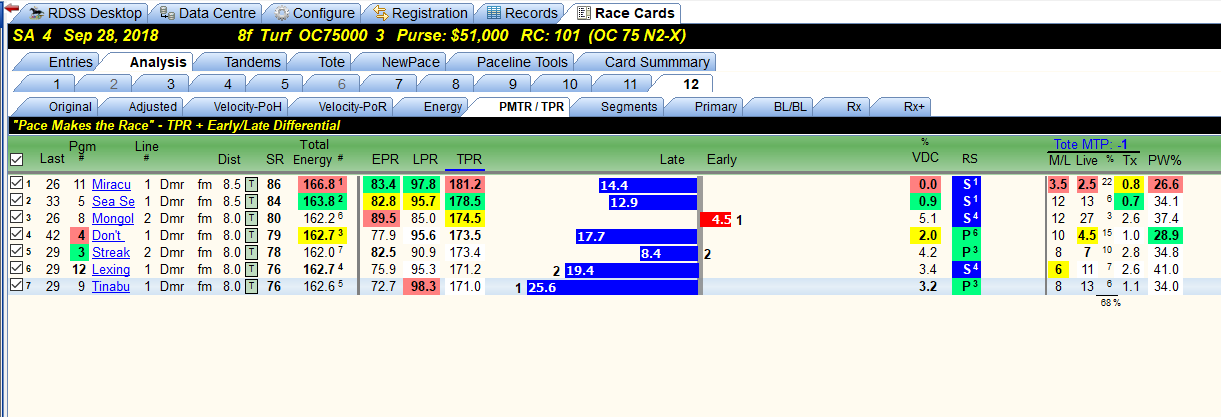This screenshot has height=417, width=1221.
Task: Open Paceline Tools sub-tab
Action: 521,62
